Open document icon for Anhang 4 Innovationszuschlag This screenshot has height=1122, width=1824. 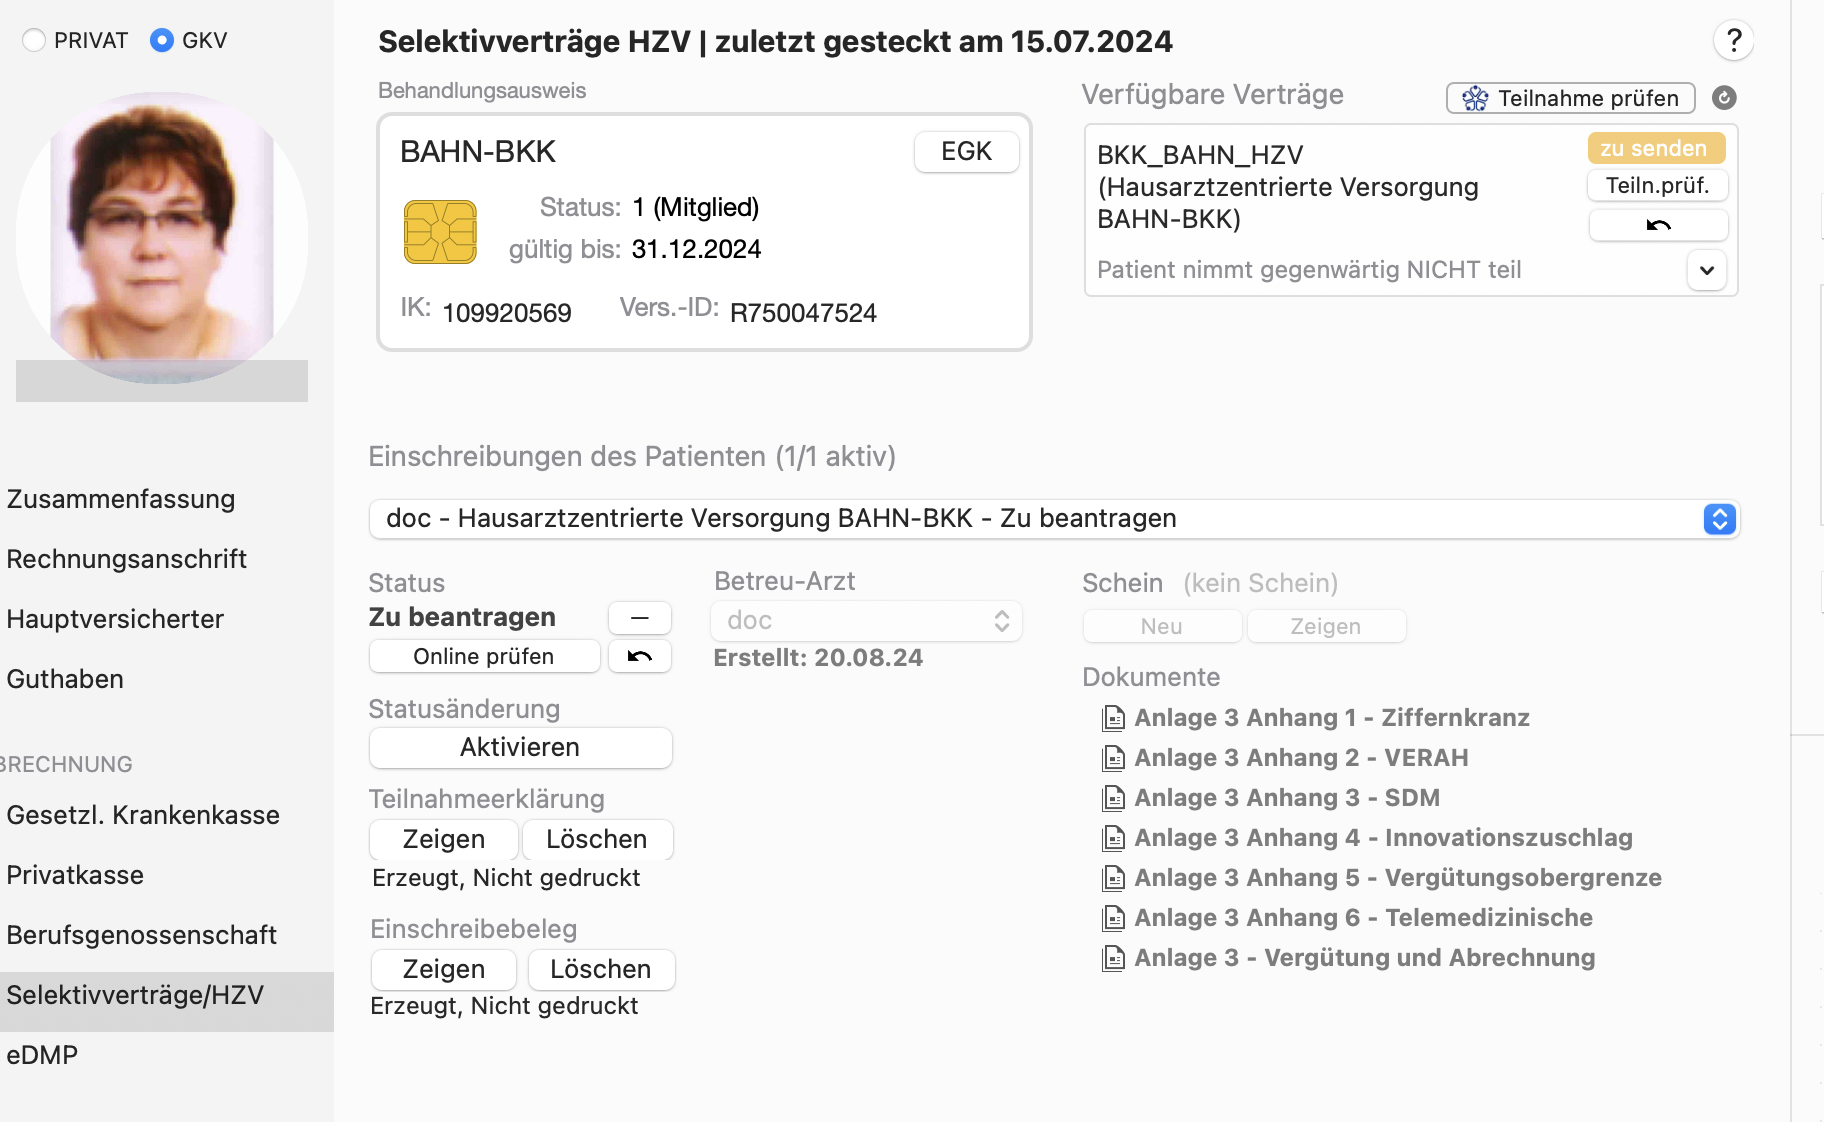[1113, 838]
